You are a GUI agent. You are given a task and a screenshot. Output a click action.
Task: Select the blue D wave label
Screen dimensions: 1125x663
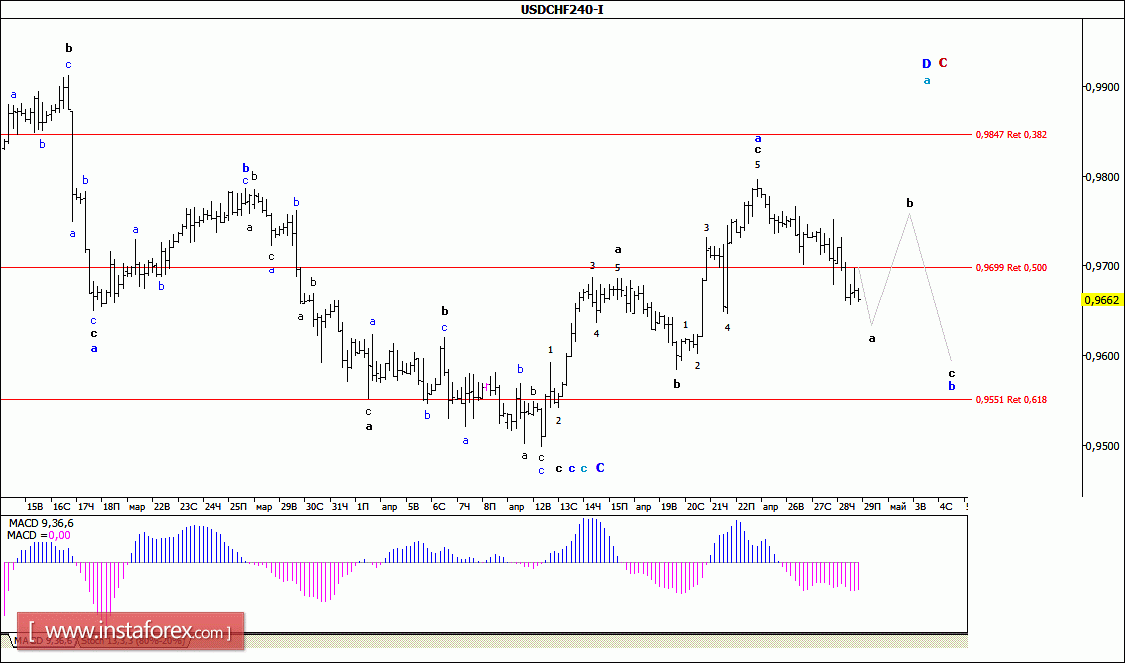(x=926, y=64)
